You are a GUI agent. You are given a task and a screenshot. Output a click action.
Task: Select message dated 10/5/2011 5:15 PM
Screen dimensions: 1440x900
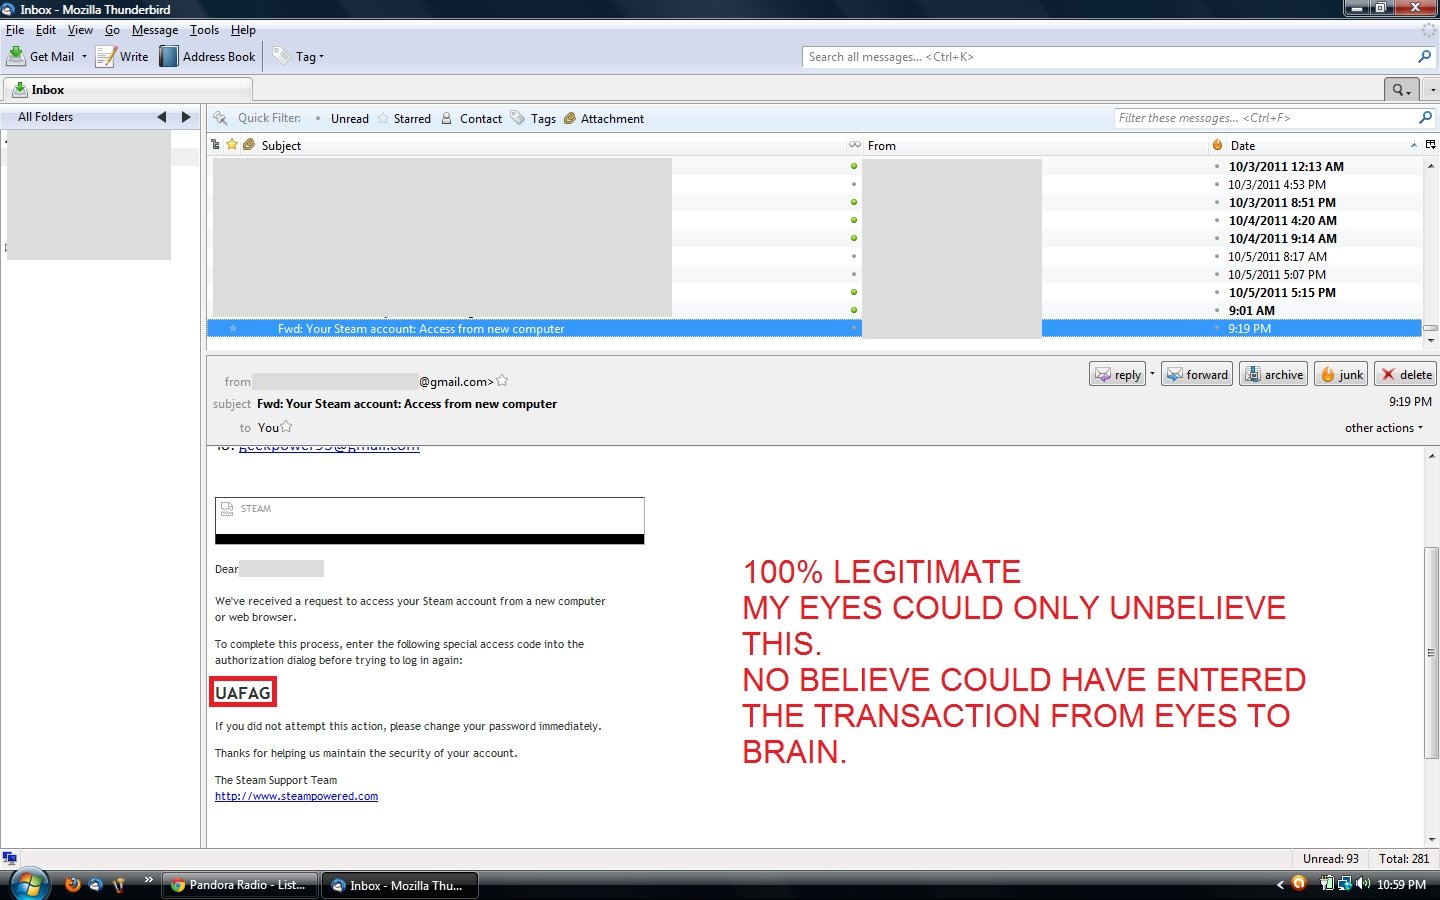click(x=814, y=293)
